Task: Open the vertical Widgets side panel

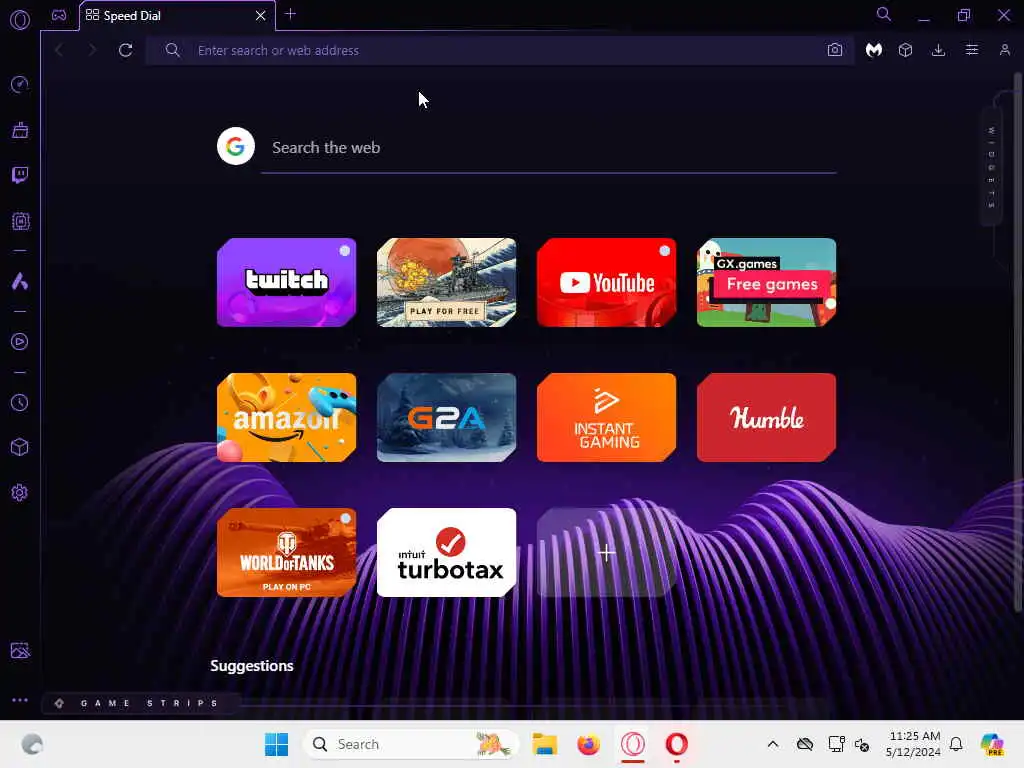Action: tap(991, 168)
